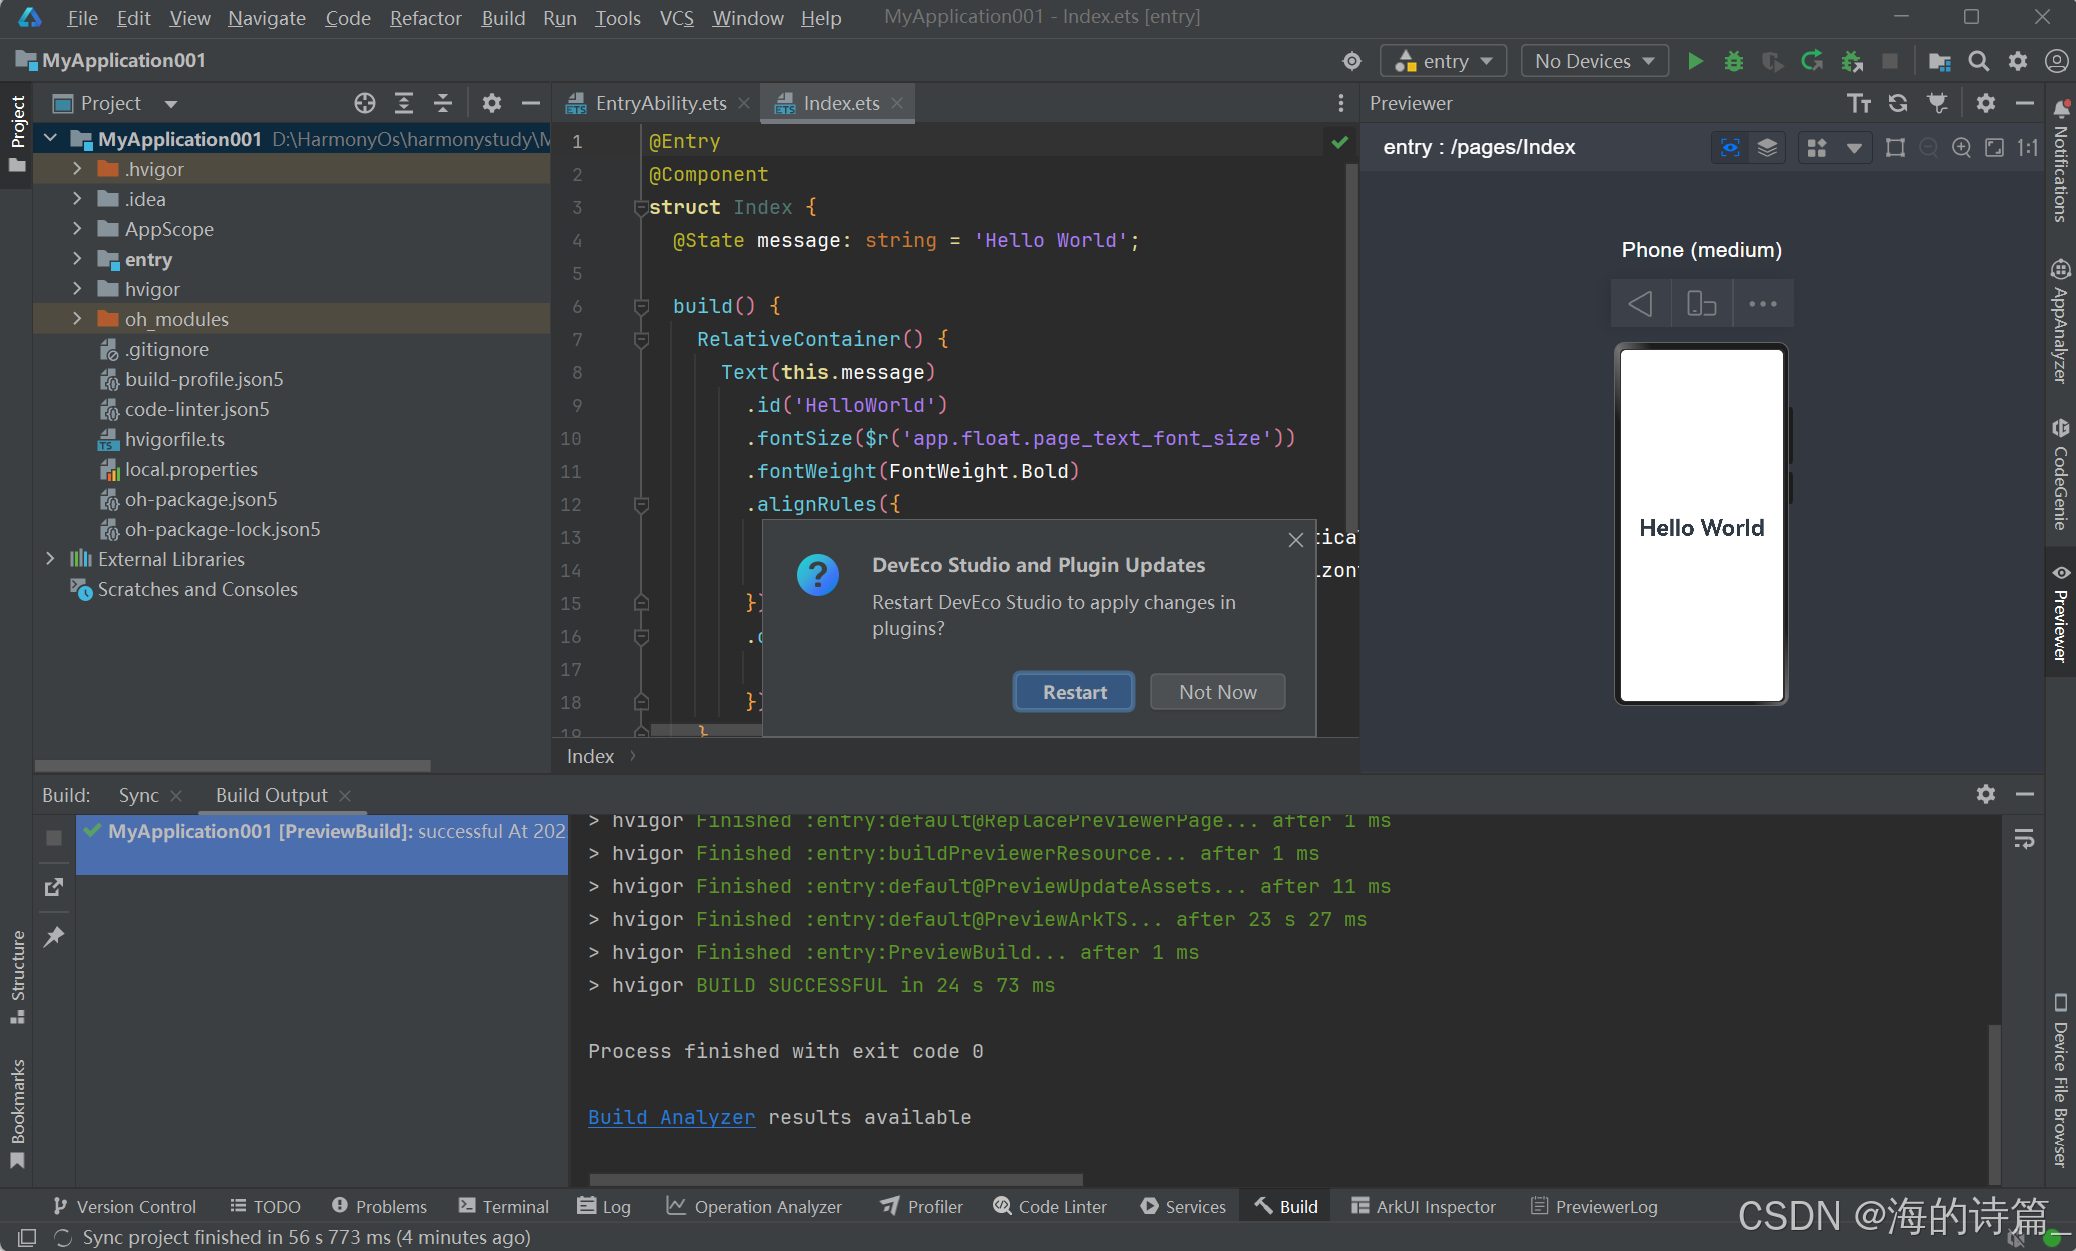Expand the entry module folder
Viewport: 2076px width, 1251px height.
[x=77, y=259]
